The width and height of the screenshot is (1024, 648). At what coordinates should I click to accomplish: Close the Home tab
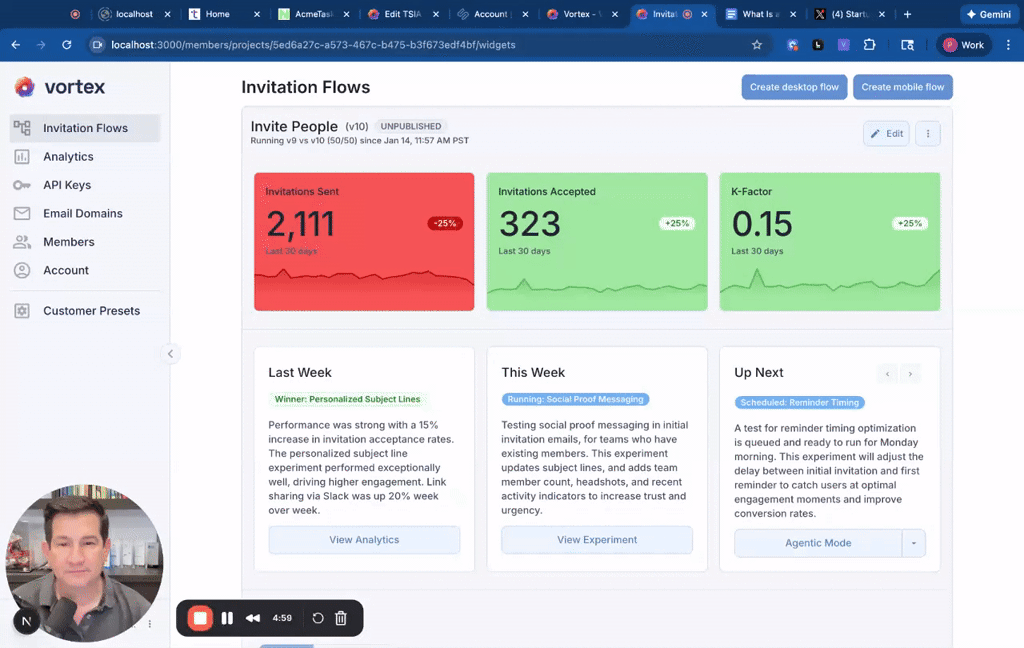[257, 14]
